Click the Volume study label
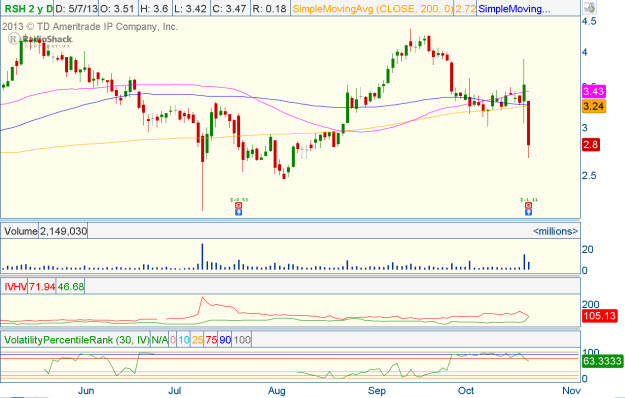 tap(20, 231)
